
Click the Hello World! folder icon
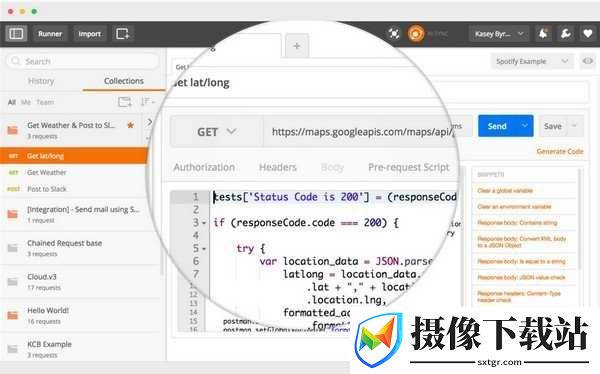(x=13, y=315)
